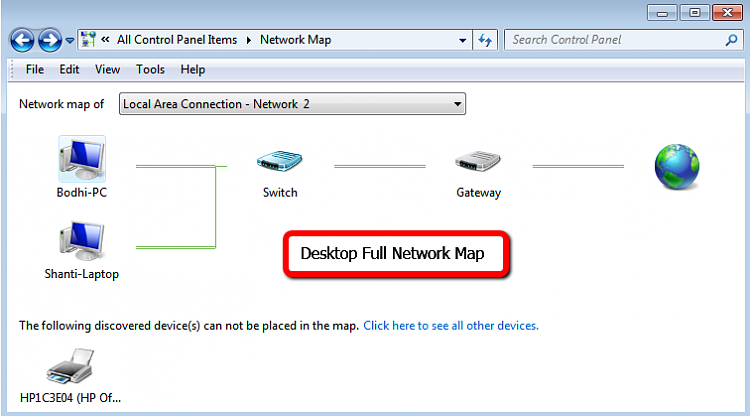The width and height of the screenshot is (750, 416).
Task: Close the Network Map window
Action: pyautogui.click(x=727, y=13)
